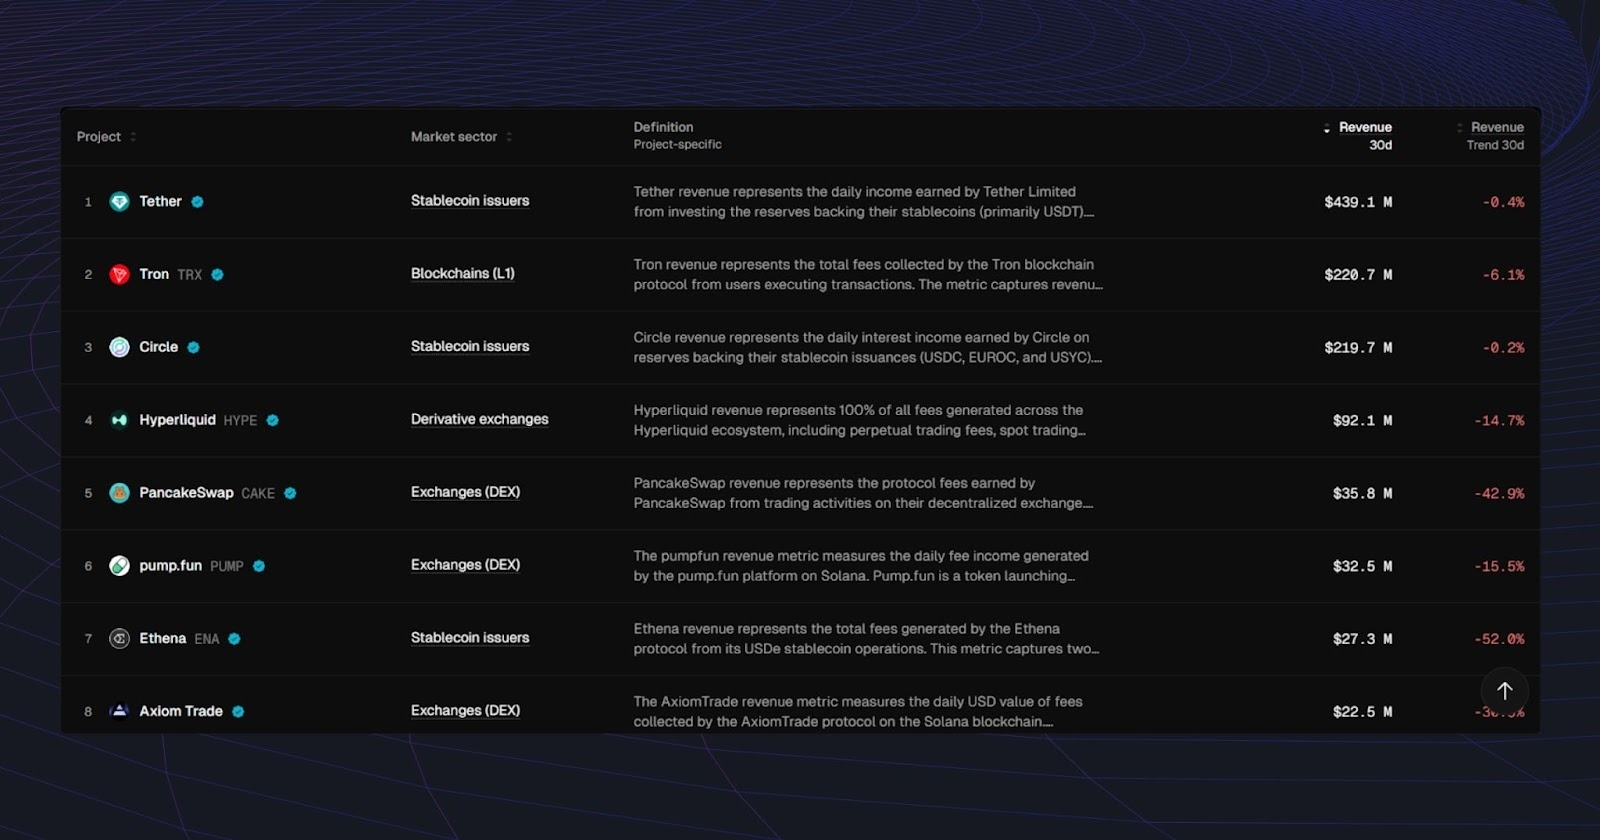Click the -52.0% trend value
1600x840 pixels.
1499,639
